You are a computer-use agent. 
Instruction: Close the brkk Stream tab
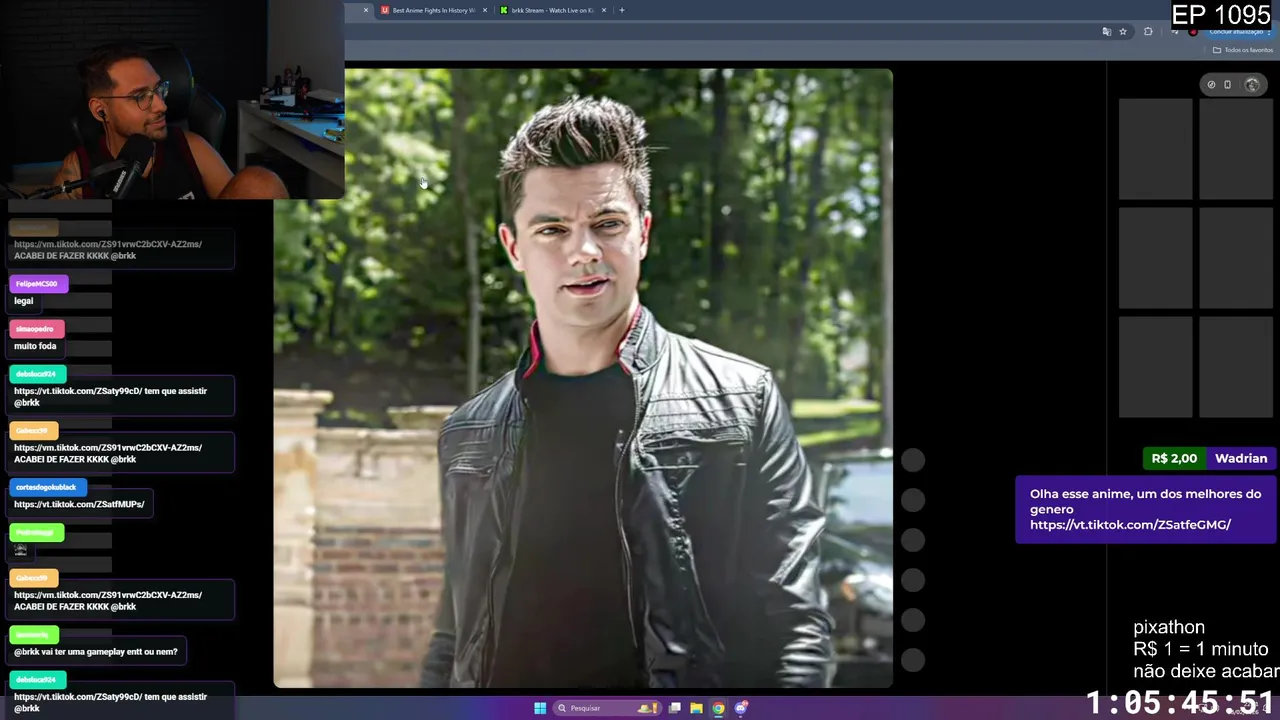click(x=604, y=10)
